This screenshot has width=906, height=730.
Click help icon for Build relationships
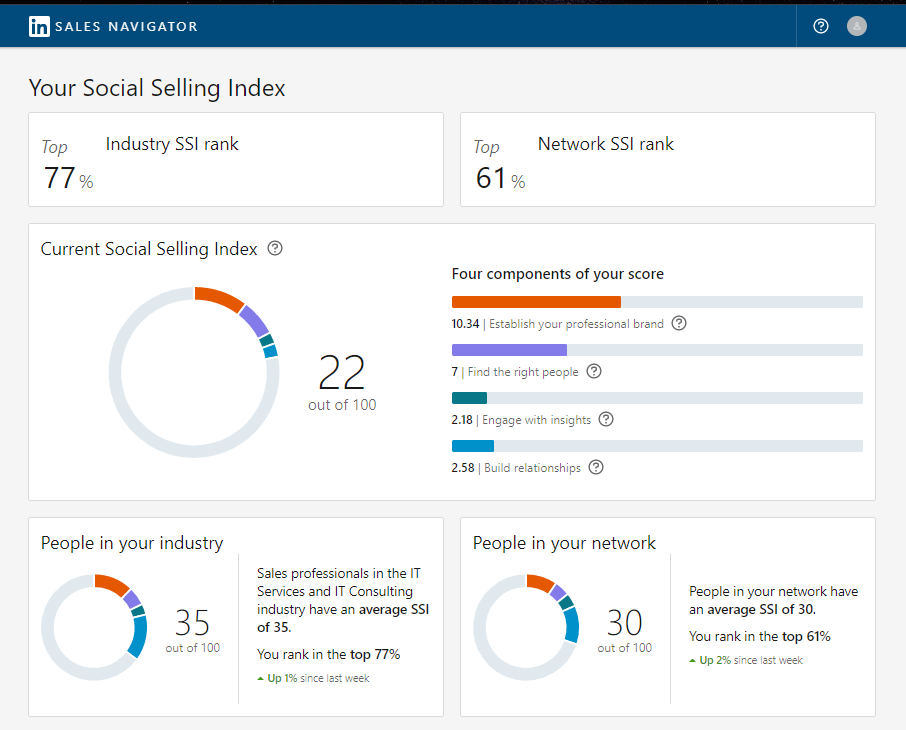click(596, 467)
